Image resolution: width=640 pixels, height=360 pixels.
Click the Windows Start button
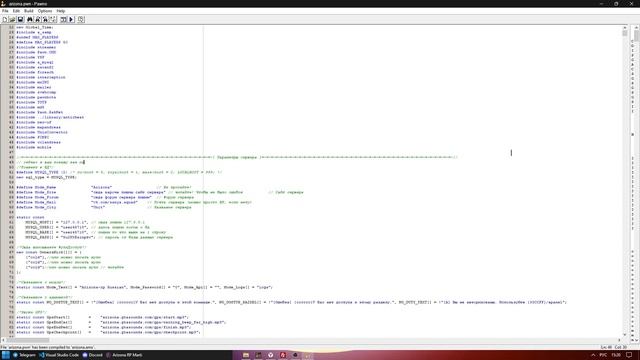tap(5, 355)
